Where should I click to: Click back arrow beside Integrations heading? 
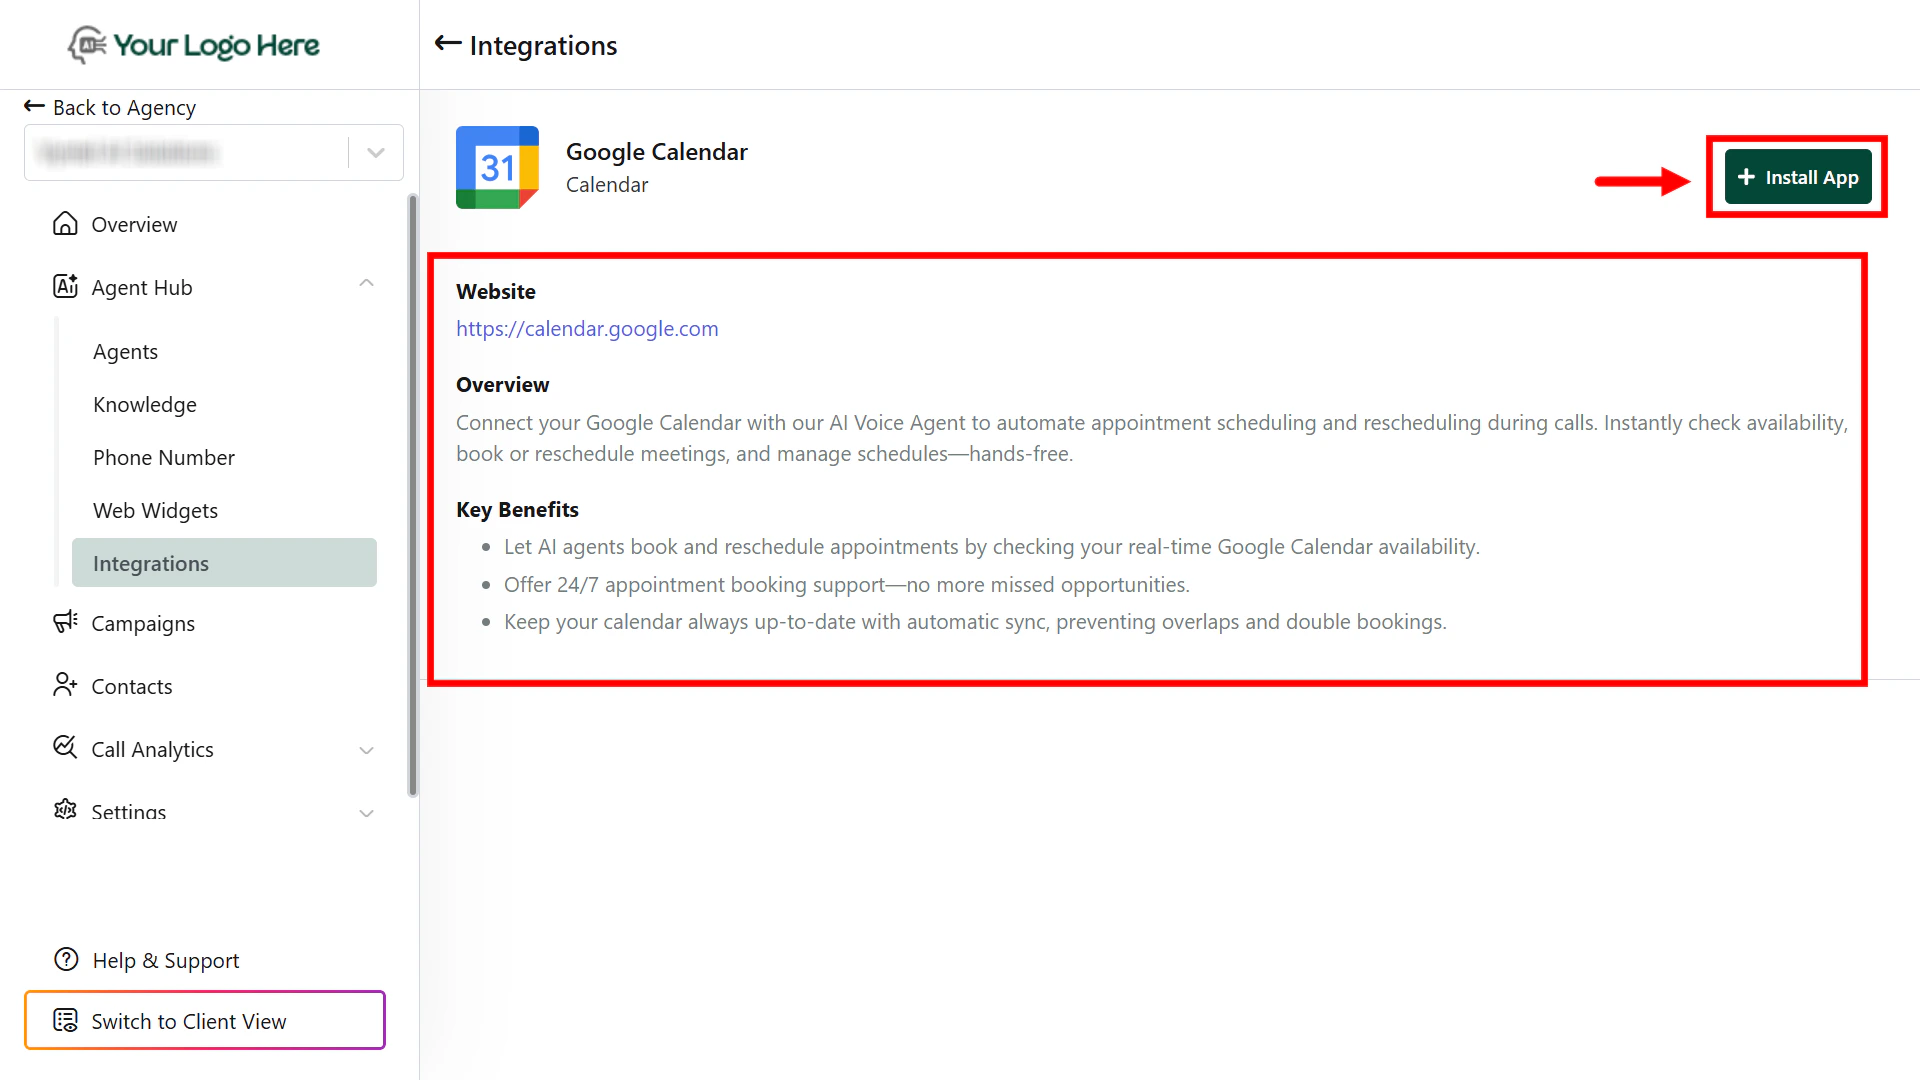[x=447, y=44]
